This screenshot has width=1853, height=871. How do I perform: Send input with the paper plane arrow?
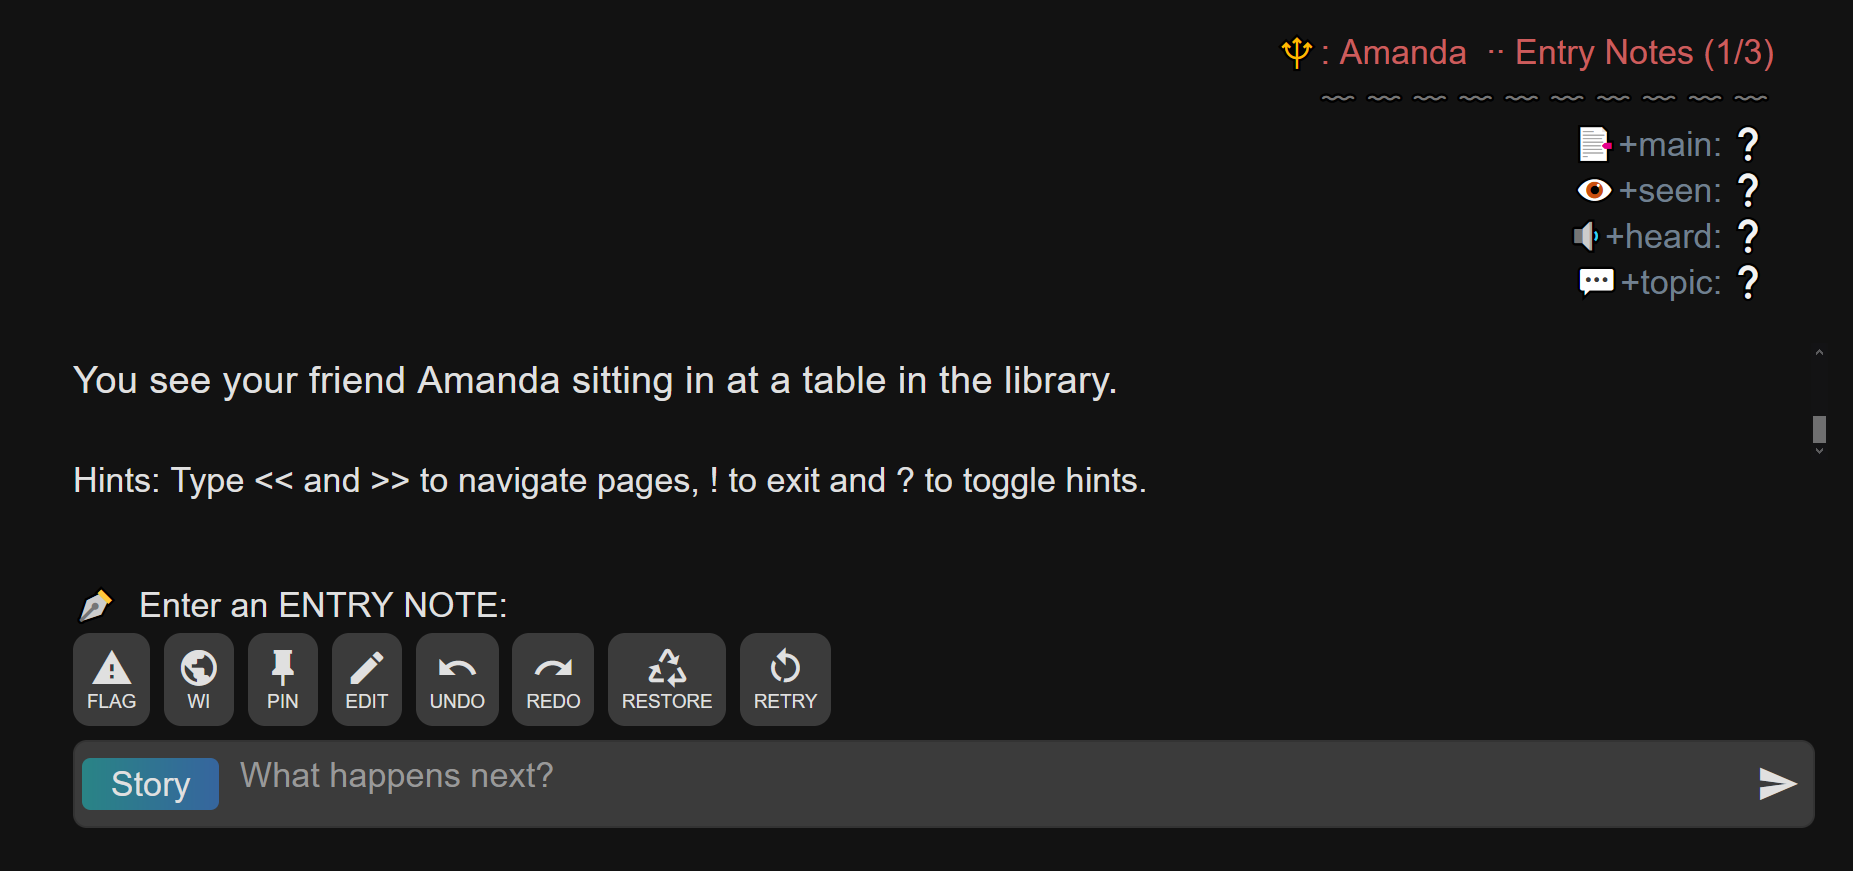coord(1777,784)
